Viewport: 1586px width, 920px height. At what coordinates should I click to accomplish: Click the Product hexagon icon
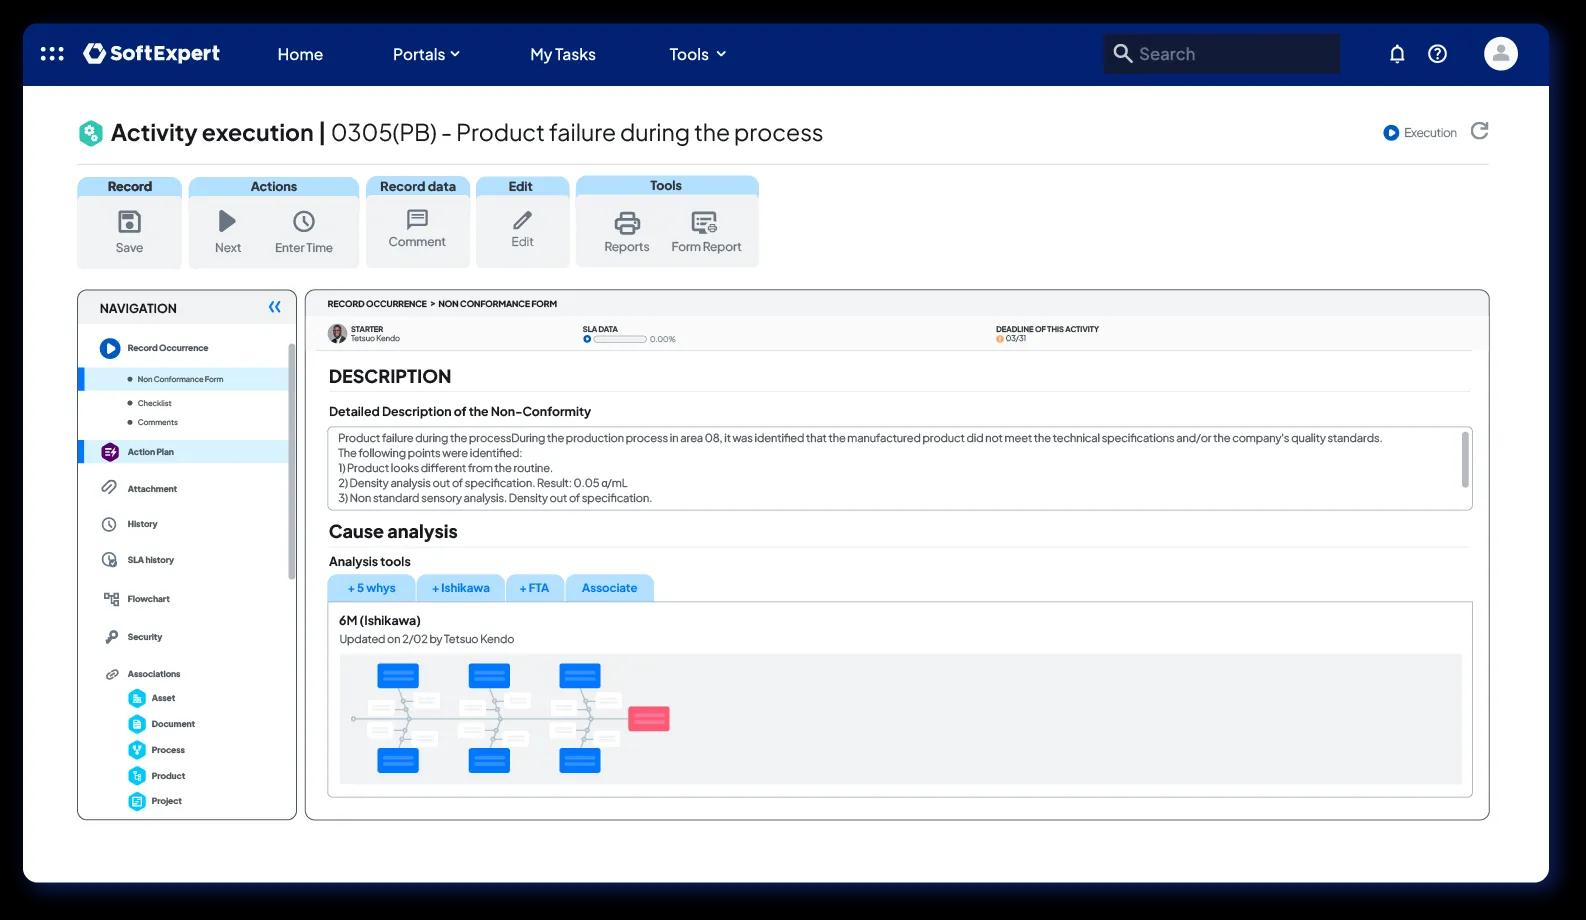click(x=137, y=776)
